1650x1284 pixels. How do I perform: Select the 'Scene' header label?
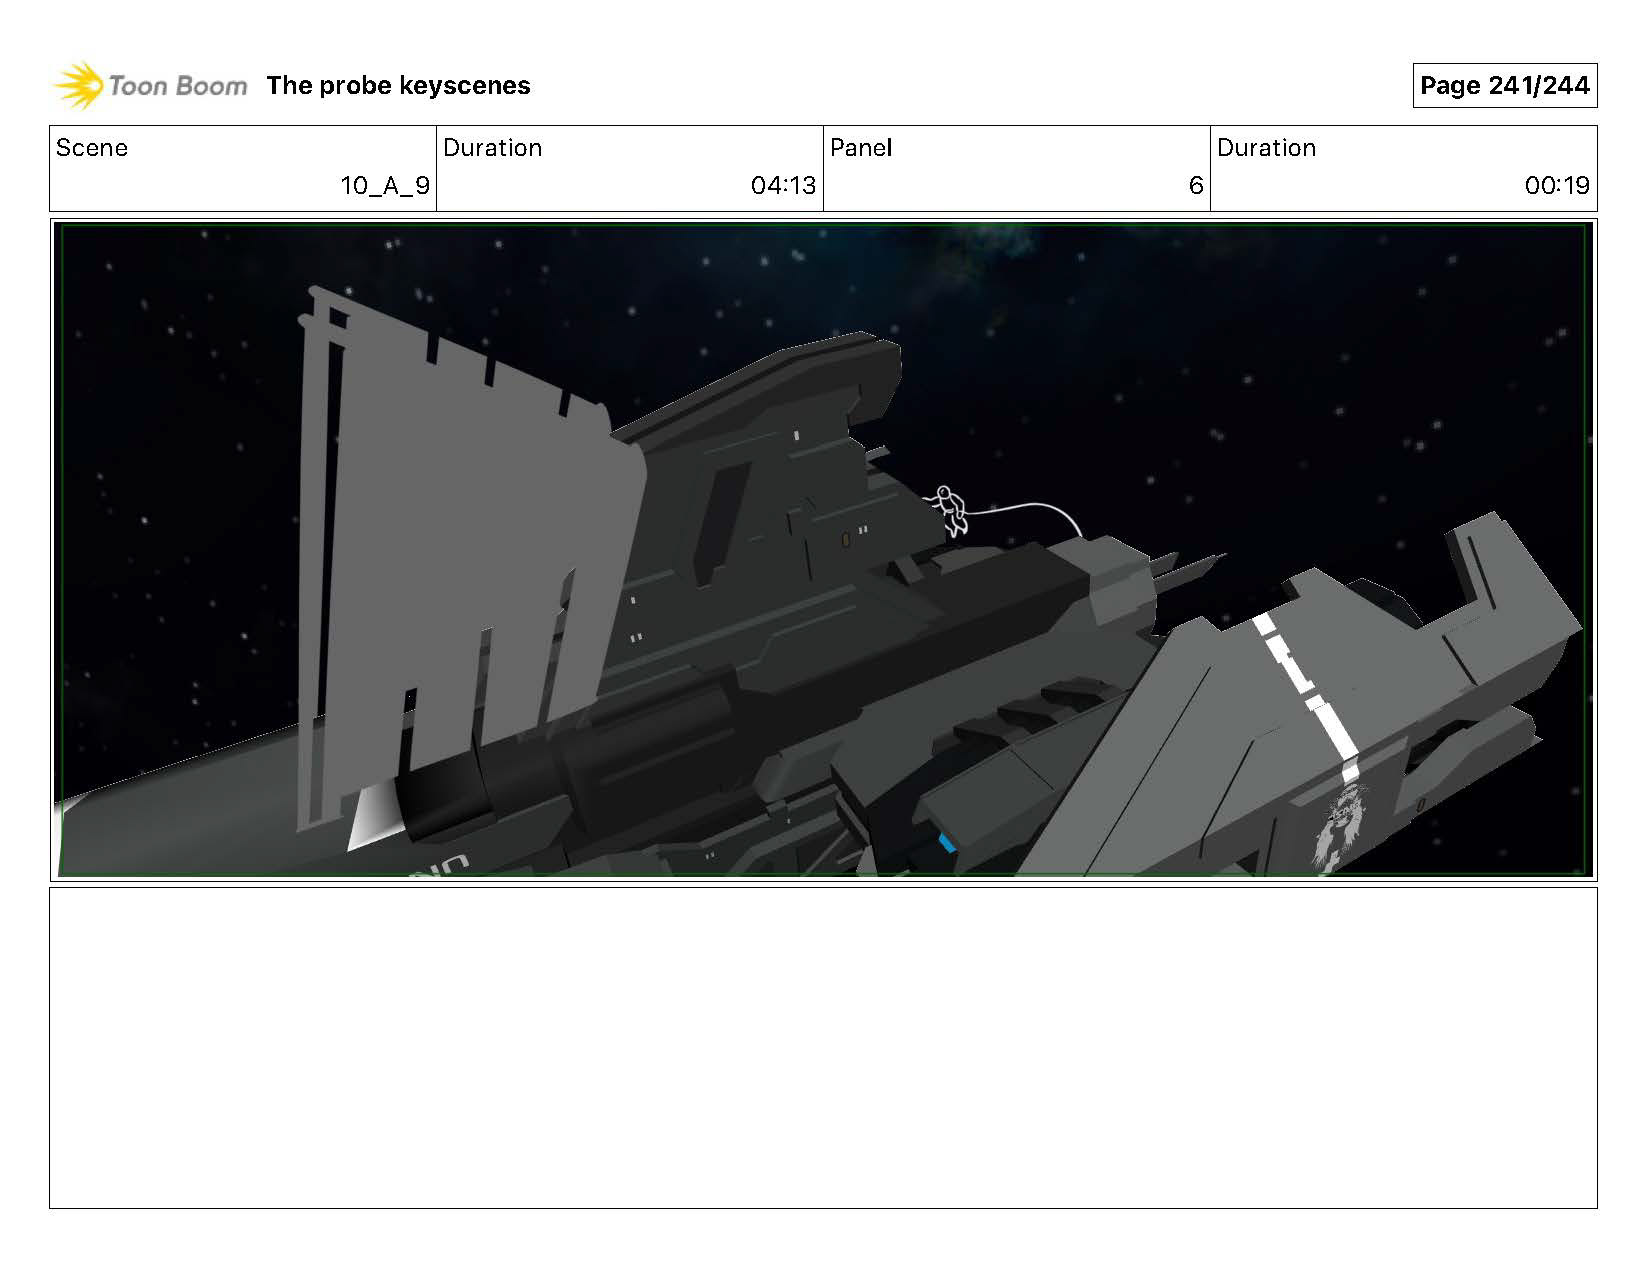pyautogui.click(x=92, y=148)
